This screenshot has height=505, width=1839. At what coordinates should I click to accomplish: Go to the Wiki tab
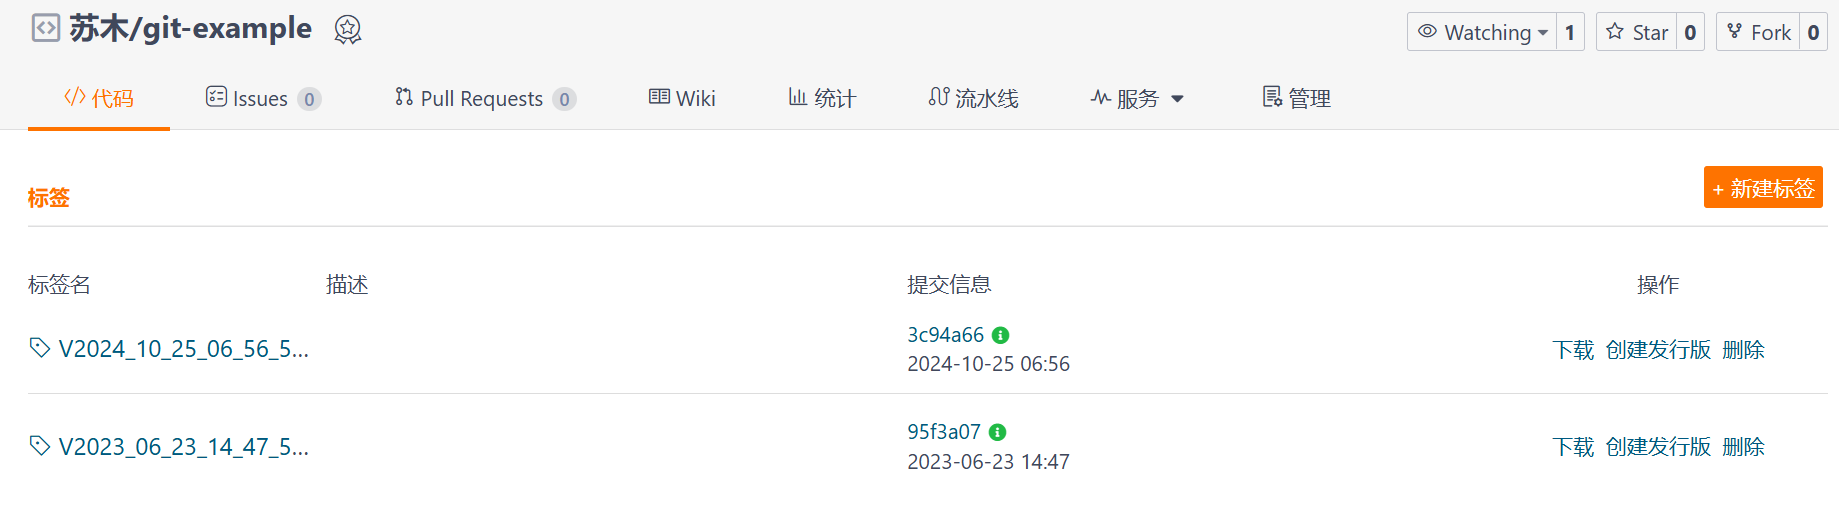682,98
